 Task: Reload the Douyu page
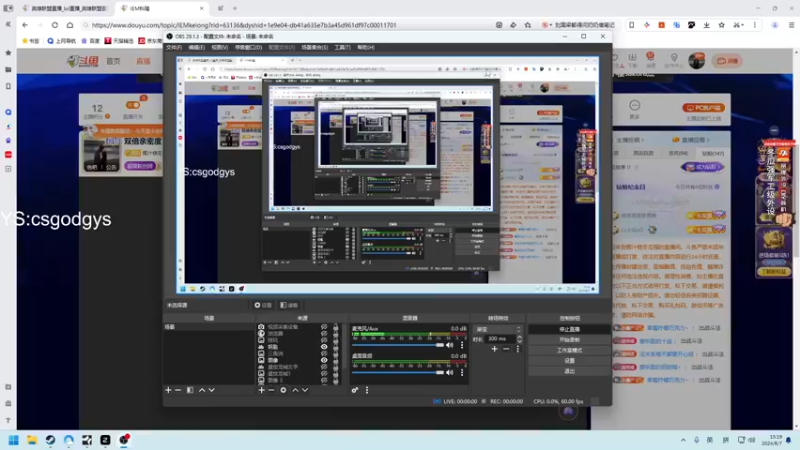click(55, 24)
